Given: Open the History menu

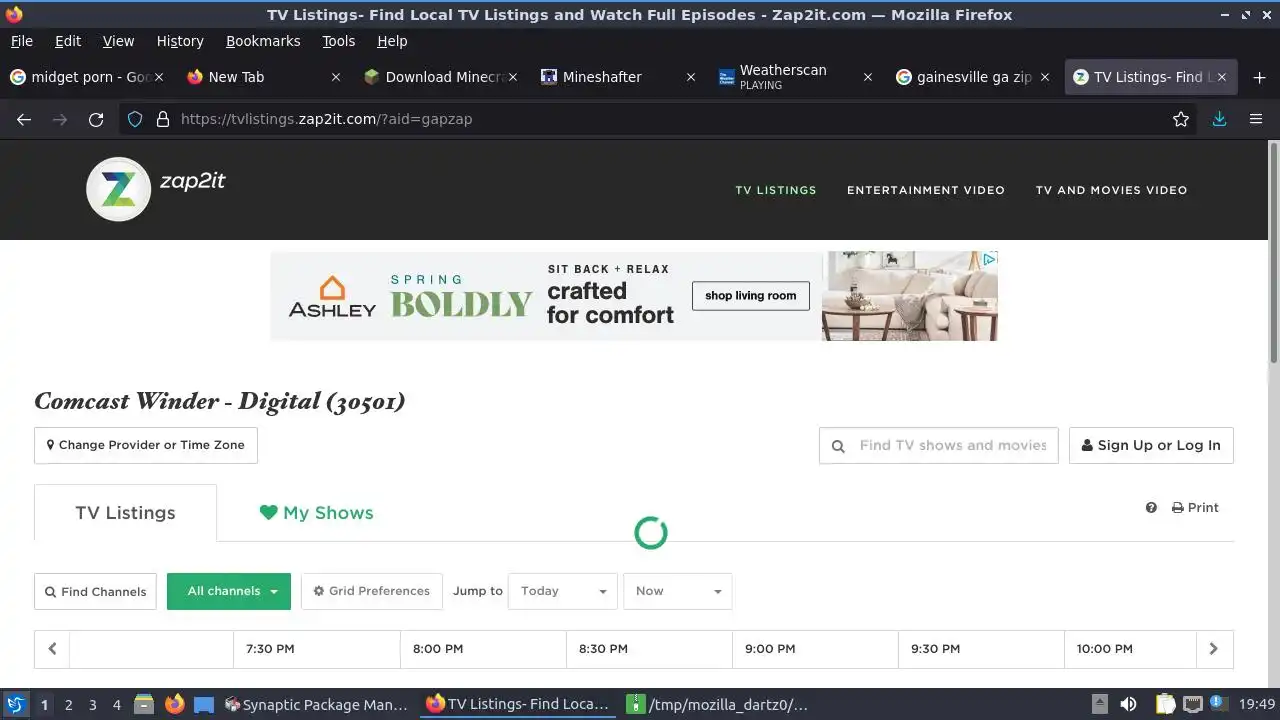Looking at the screenshot, I should coord(180,41).
